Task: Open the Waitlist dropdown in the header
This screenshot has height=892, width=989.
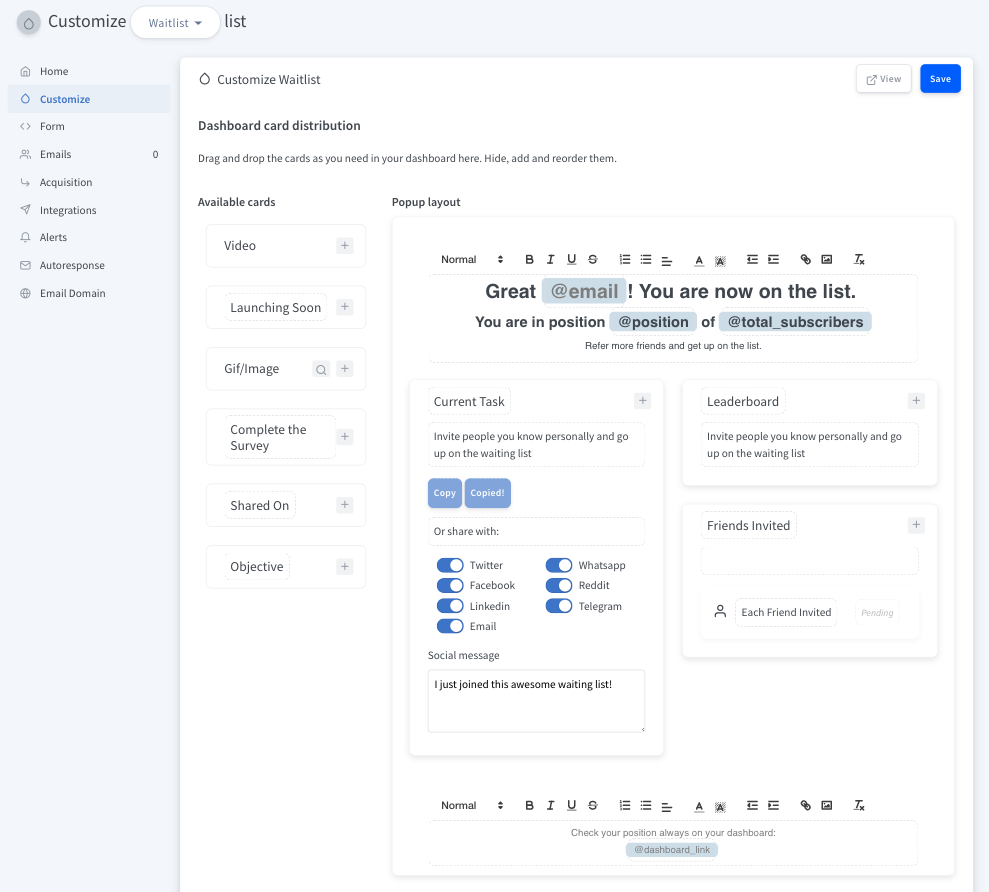Action: pyautogui.click(x=175, y=21)
